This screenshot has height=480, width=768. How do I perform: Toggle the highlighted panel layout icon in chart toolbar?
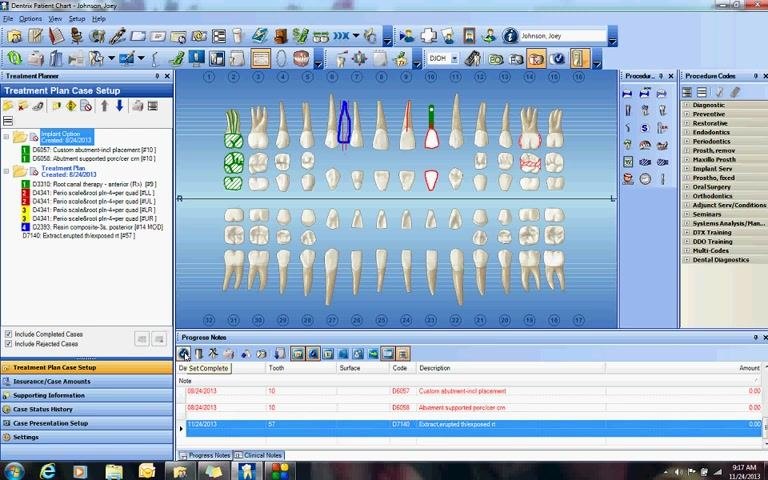coord(260,58)
